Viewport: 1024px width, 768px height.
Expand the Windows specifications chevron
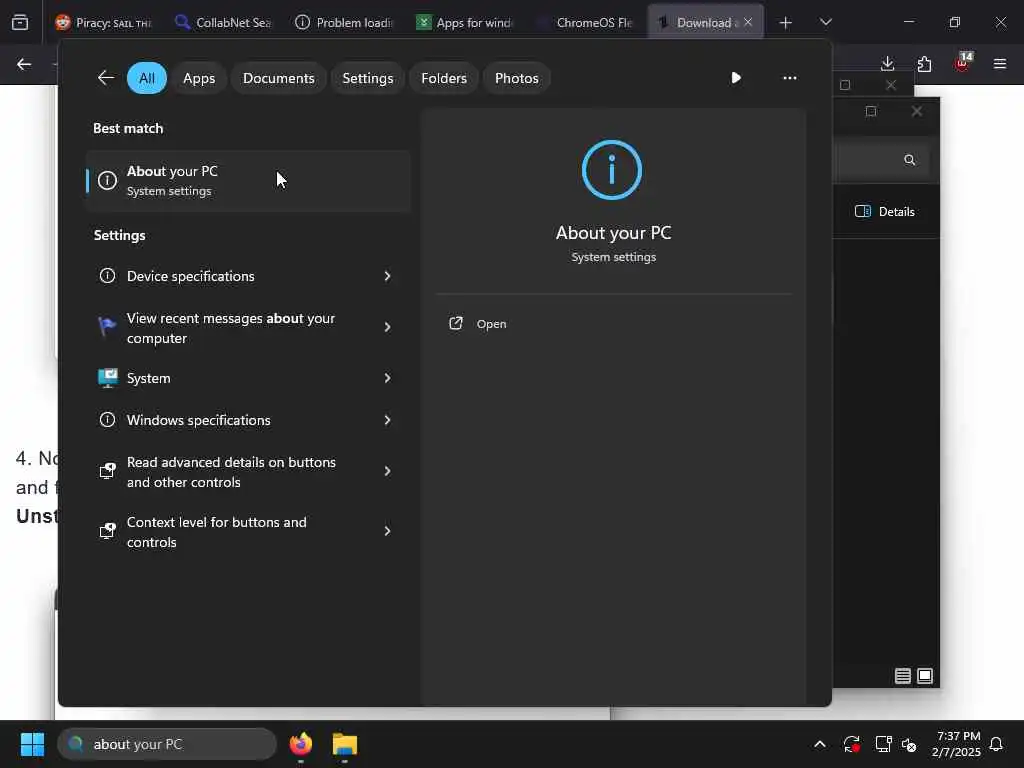point(387,420)
